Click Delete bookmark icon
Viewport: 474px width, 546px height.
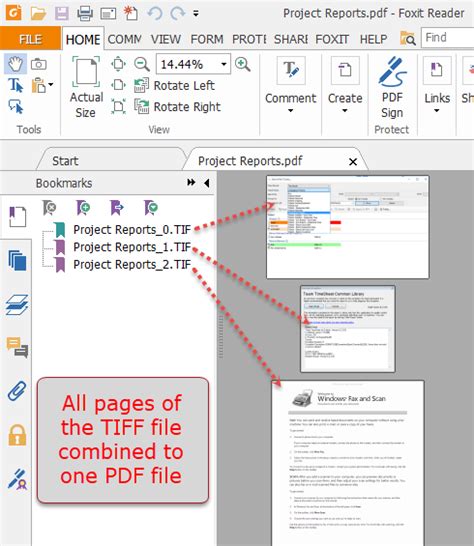click(49, 208)
